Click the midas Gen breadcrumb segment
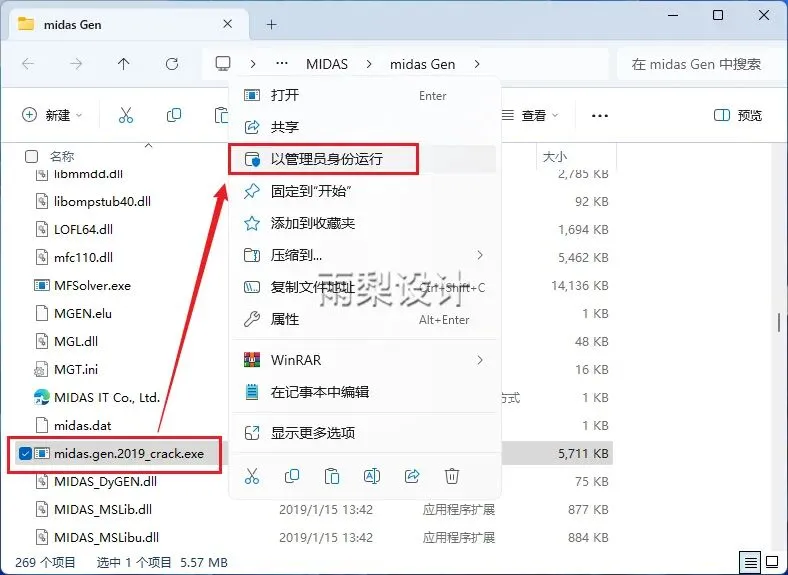The image size is (788, 575). click(x=423, y=64)
